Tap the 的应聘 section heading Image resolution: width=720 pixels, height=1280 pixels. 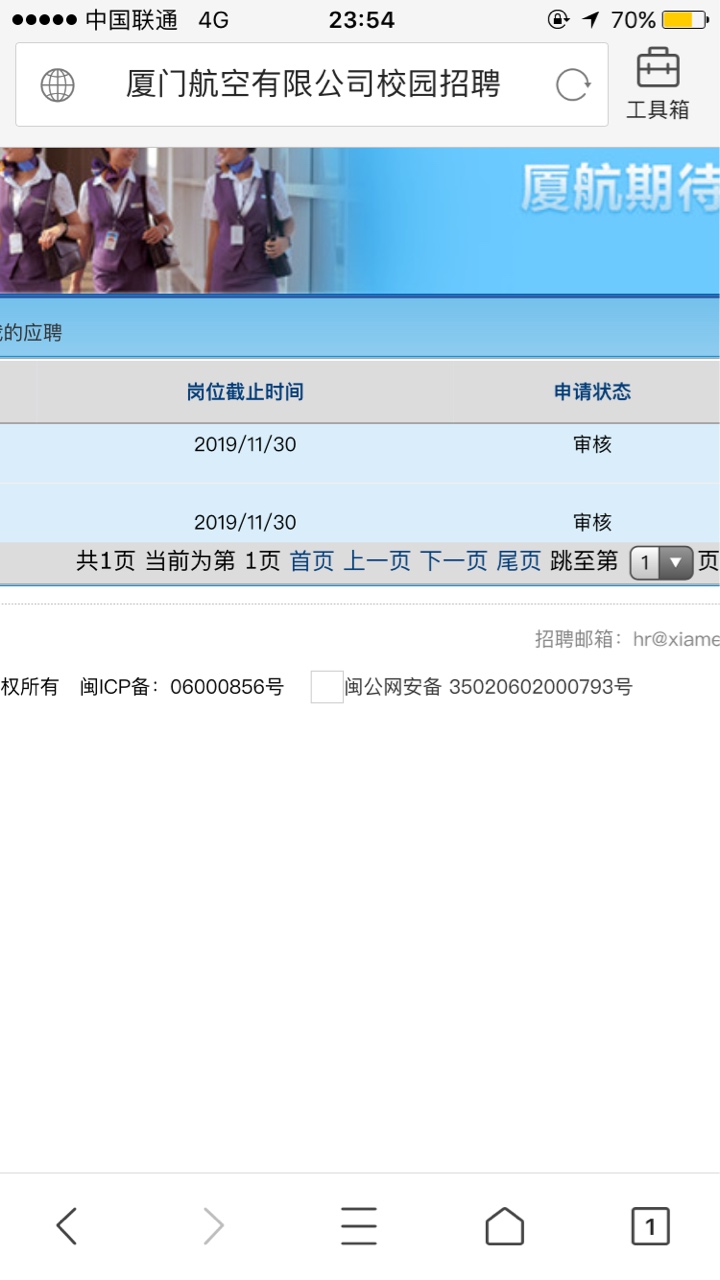click(x=31, y=333)
